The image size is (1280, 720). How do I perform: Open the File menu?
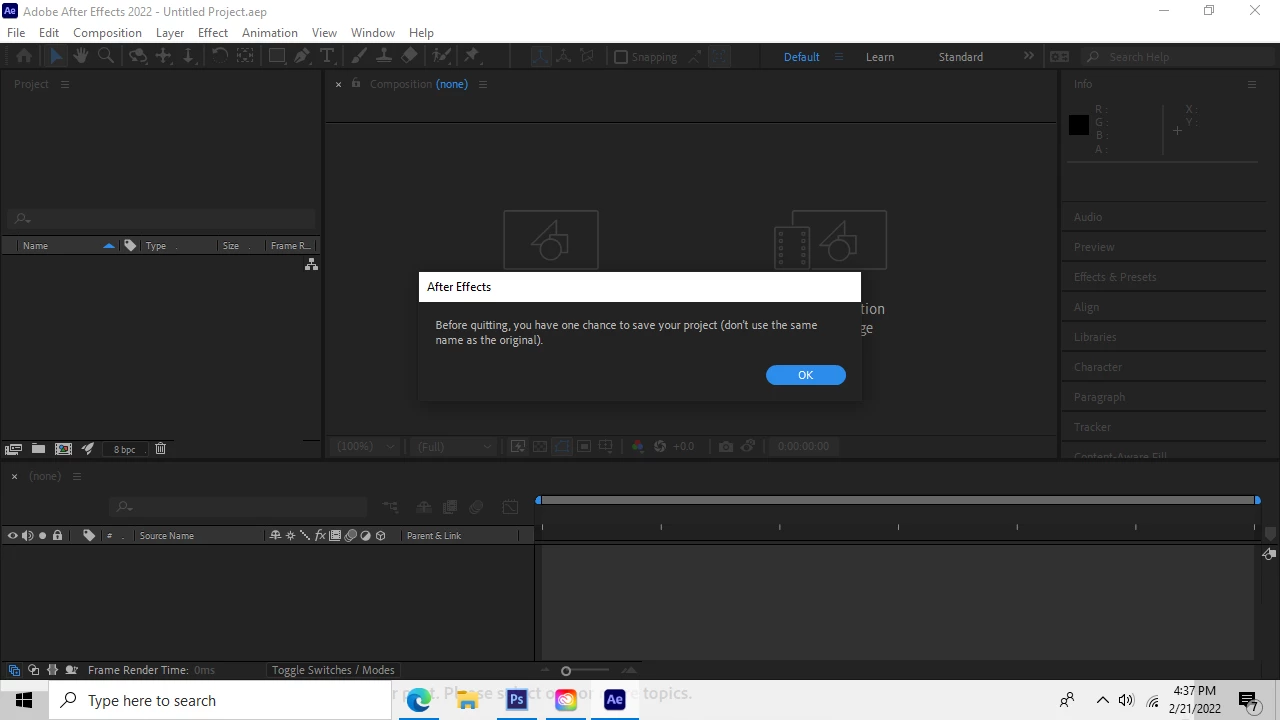(16, 32)
